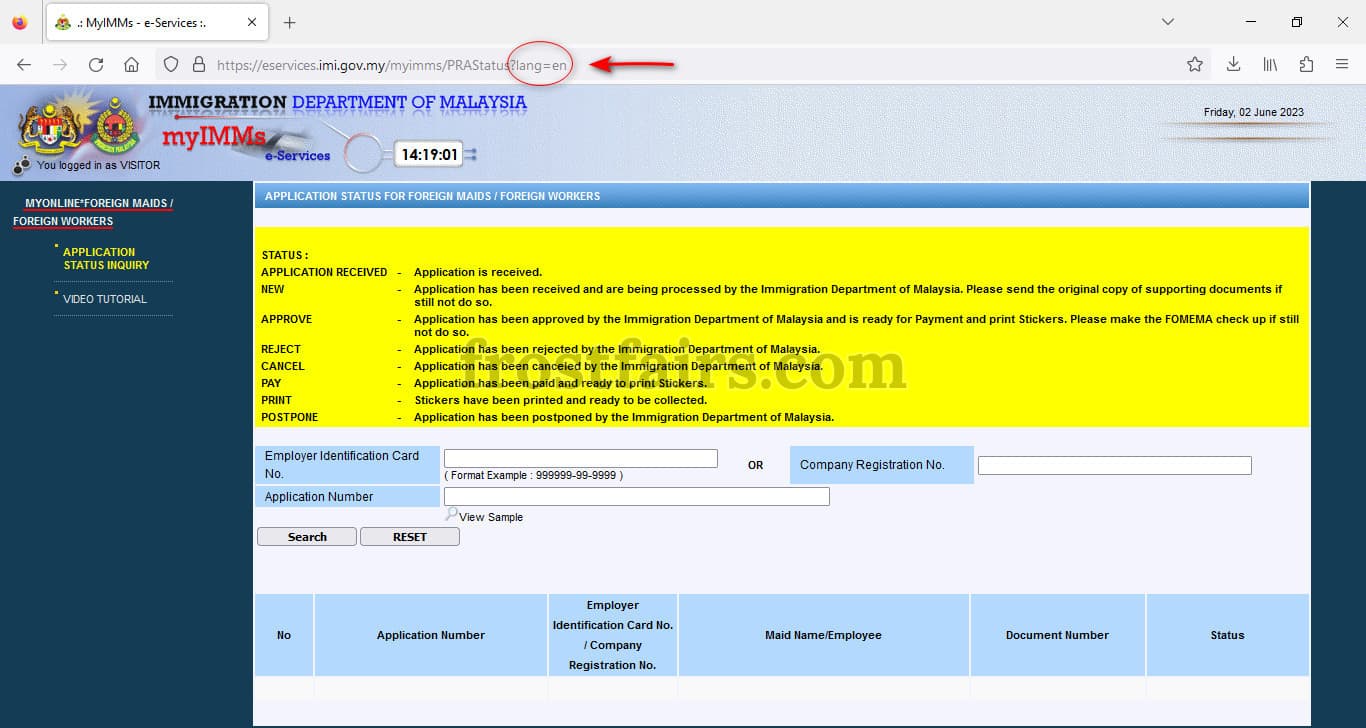
Task: Open Firefox application hamburger menu
Action: (1342, 64)
